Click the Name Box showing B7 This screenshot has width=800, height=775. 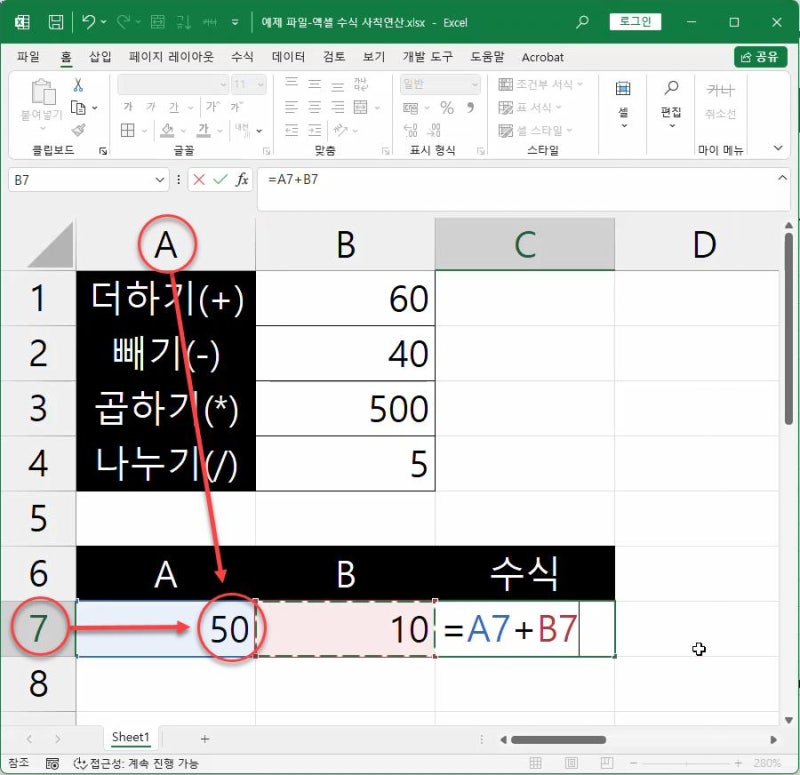point(88,180)
